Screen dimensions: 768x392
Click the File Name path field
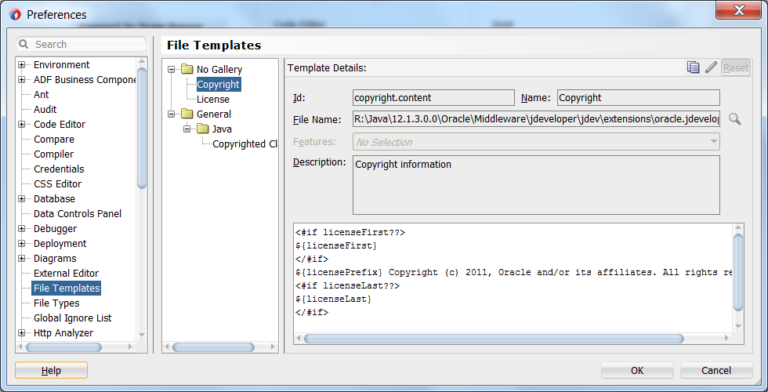[536, 119]
